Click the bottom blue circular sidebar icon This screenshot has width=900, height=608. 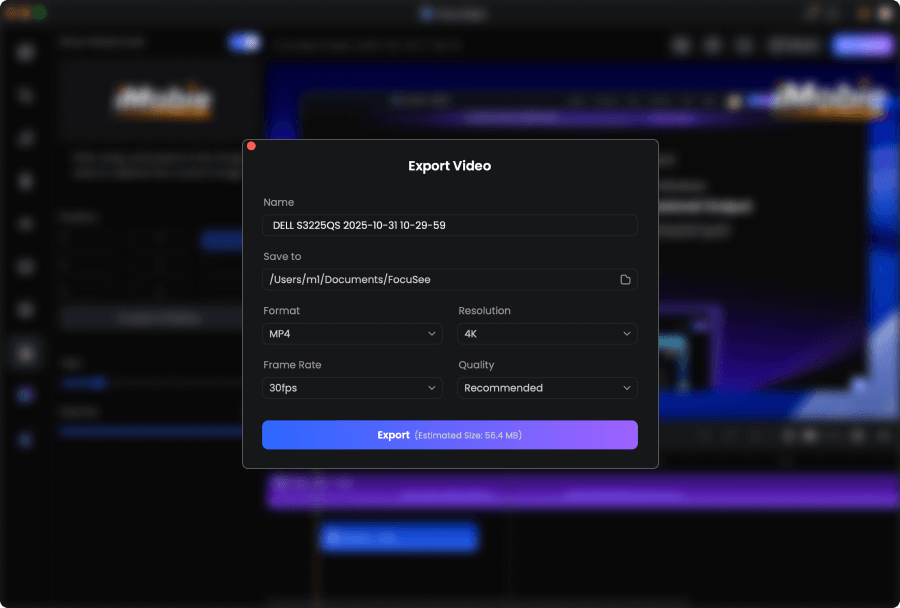(25, 439)
